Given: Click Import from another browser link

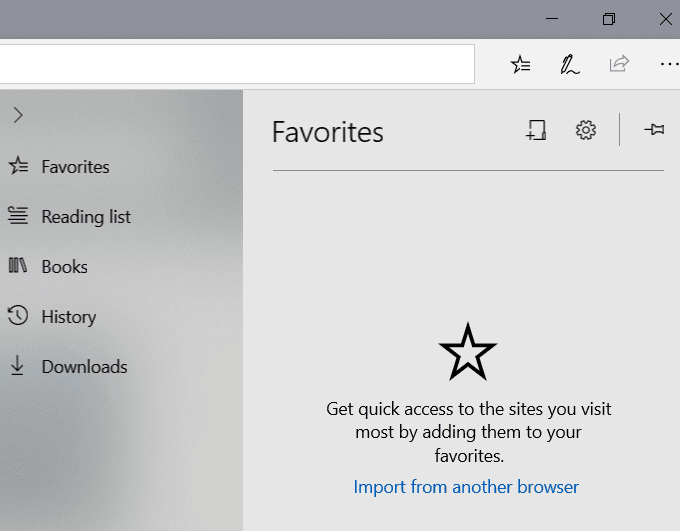Looking at the screenshot, I should coord(466,487).
